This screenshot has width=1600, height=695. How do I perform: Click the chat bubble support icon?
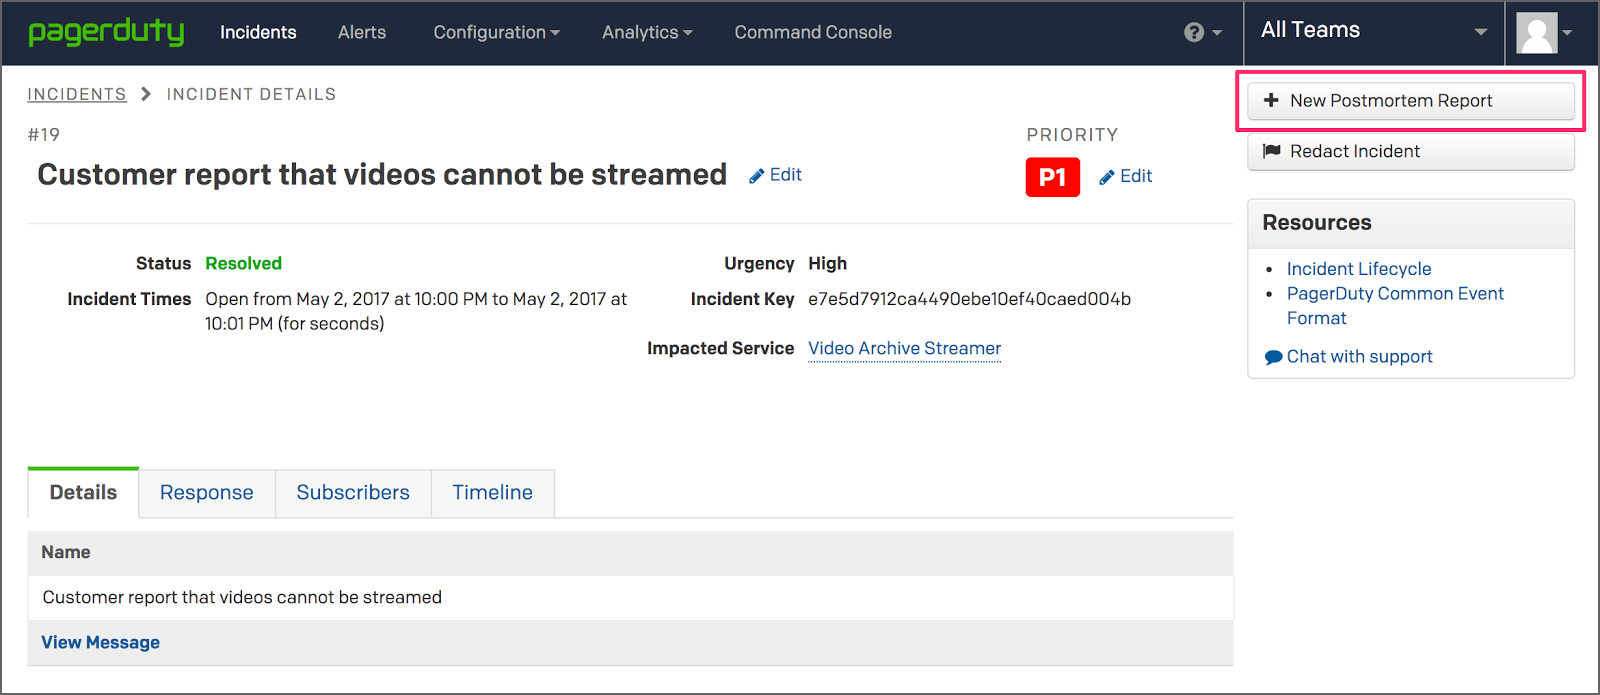(1273, 357)
